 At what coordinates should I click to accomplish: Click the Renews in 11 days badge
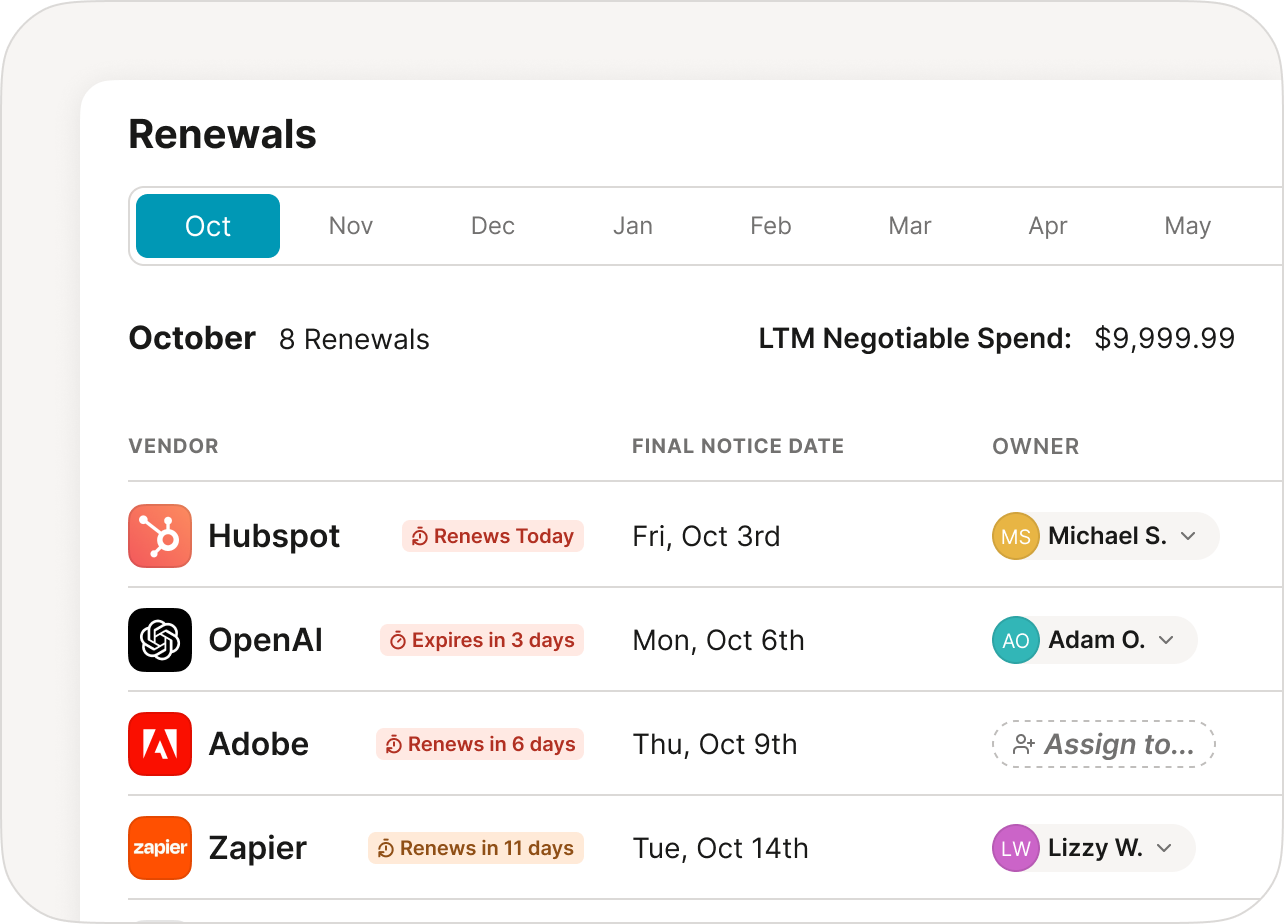(476, 848)
